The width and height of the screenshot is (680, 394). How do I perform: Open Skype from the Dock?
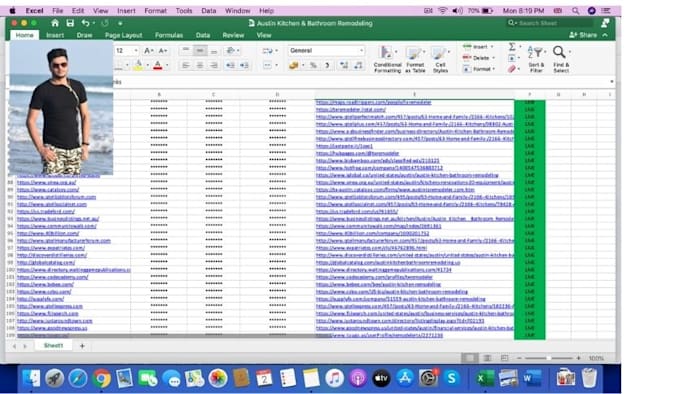[451, 378]
